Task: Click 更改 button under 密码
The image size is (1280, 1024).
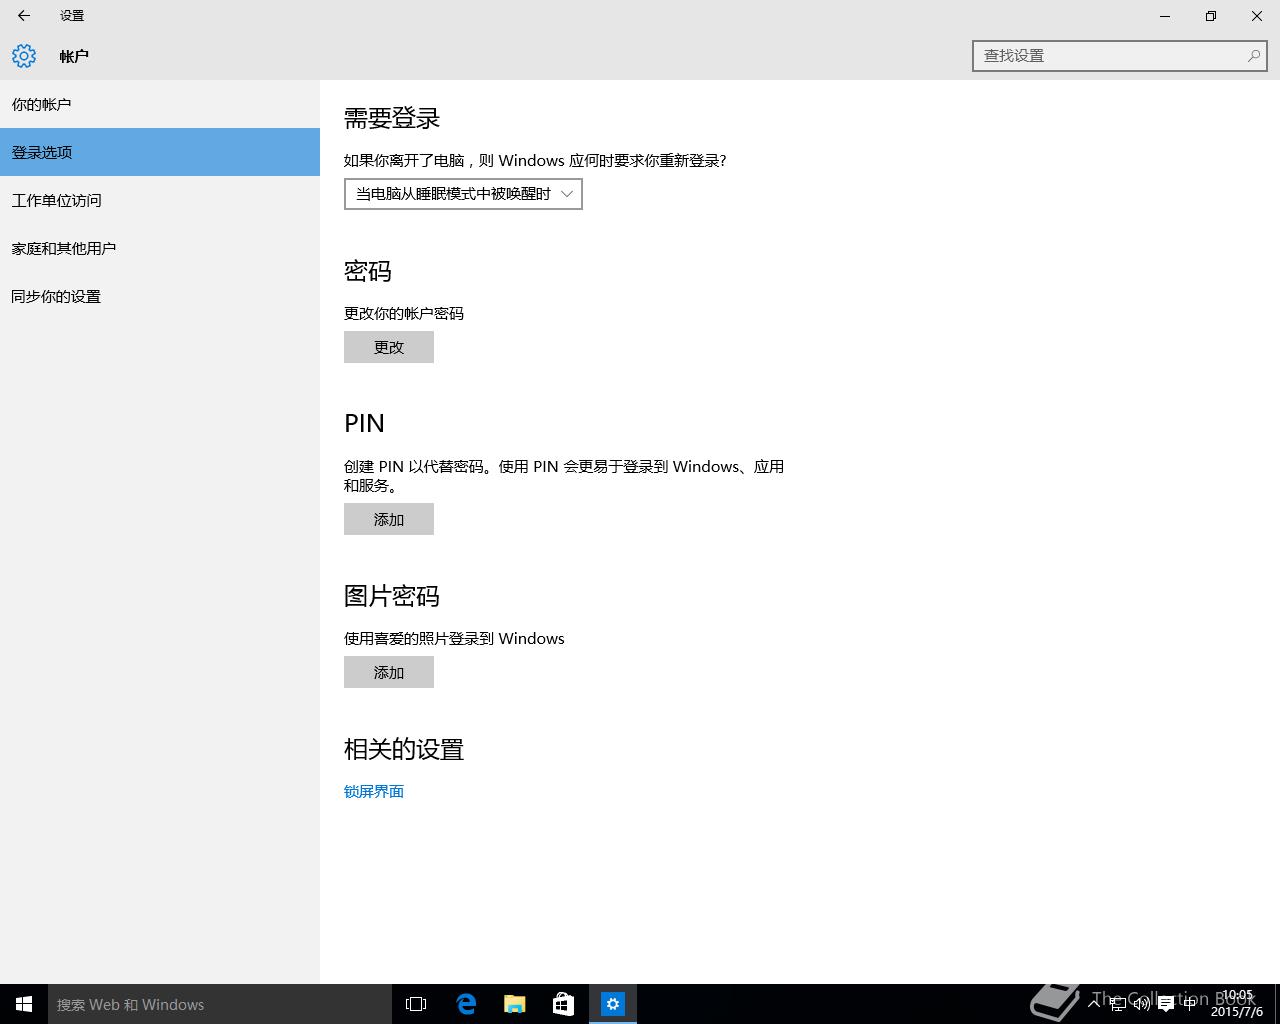Action: click(x=389, y=347)
